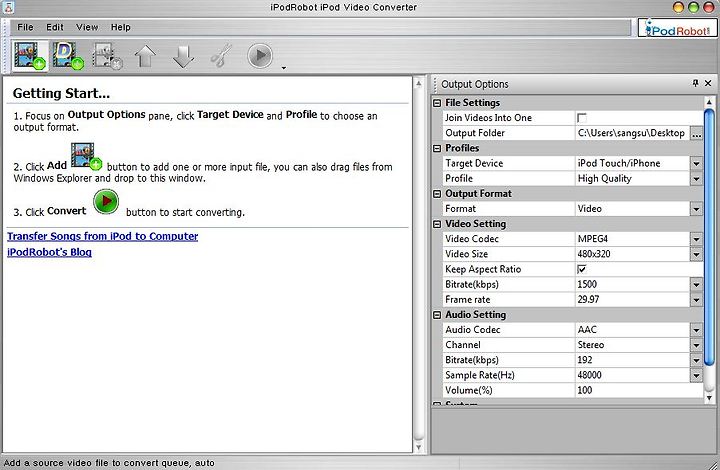Viewport: 720px width, 470px height.
Task: Select the High Quality profile value
Action: coord(605,179)
